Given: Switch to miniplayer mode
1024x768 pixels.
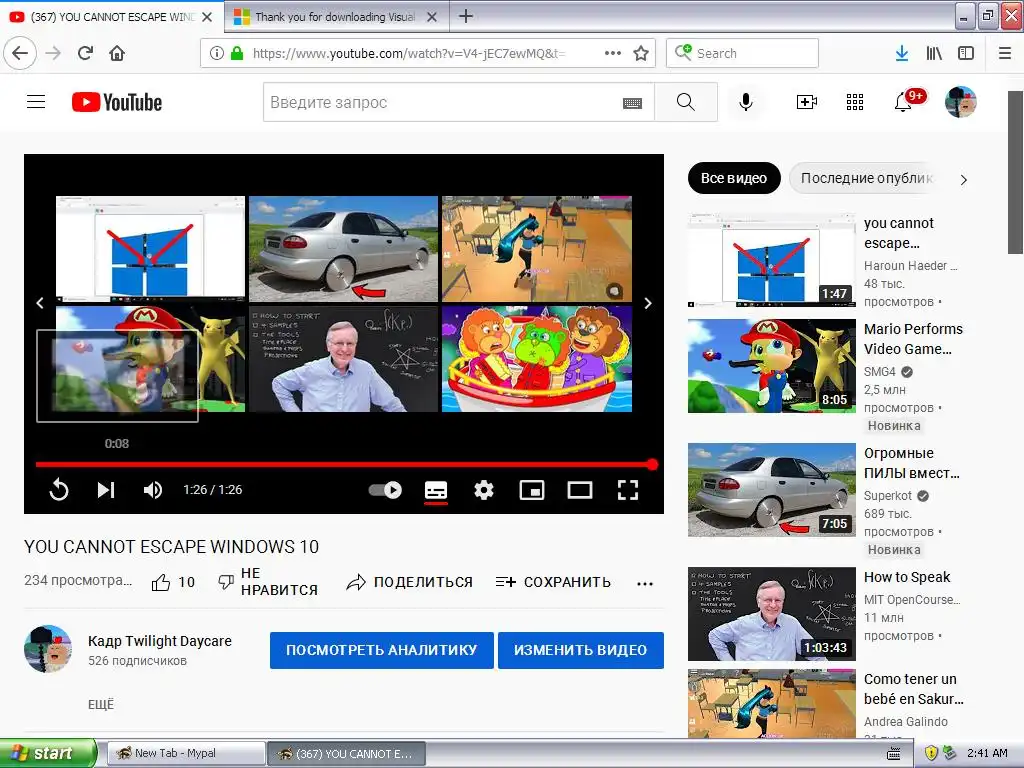Looking at the screenshot, I should (532, 490).
